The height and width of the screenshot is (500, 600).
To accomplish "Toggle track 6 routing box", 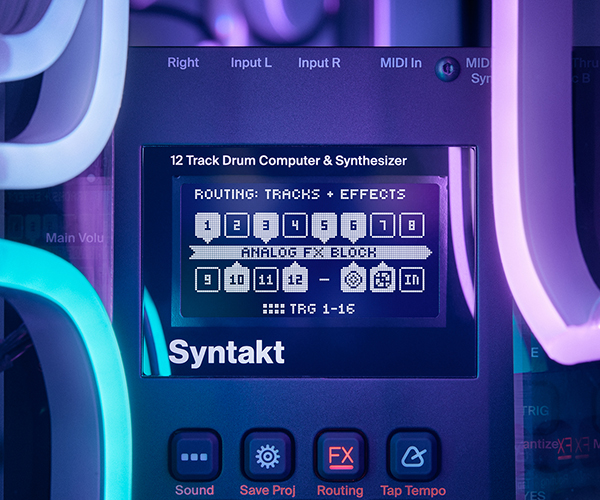I will (x=353, y=227).
